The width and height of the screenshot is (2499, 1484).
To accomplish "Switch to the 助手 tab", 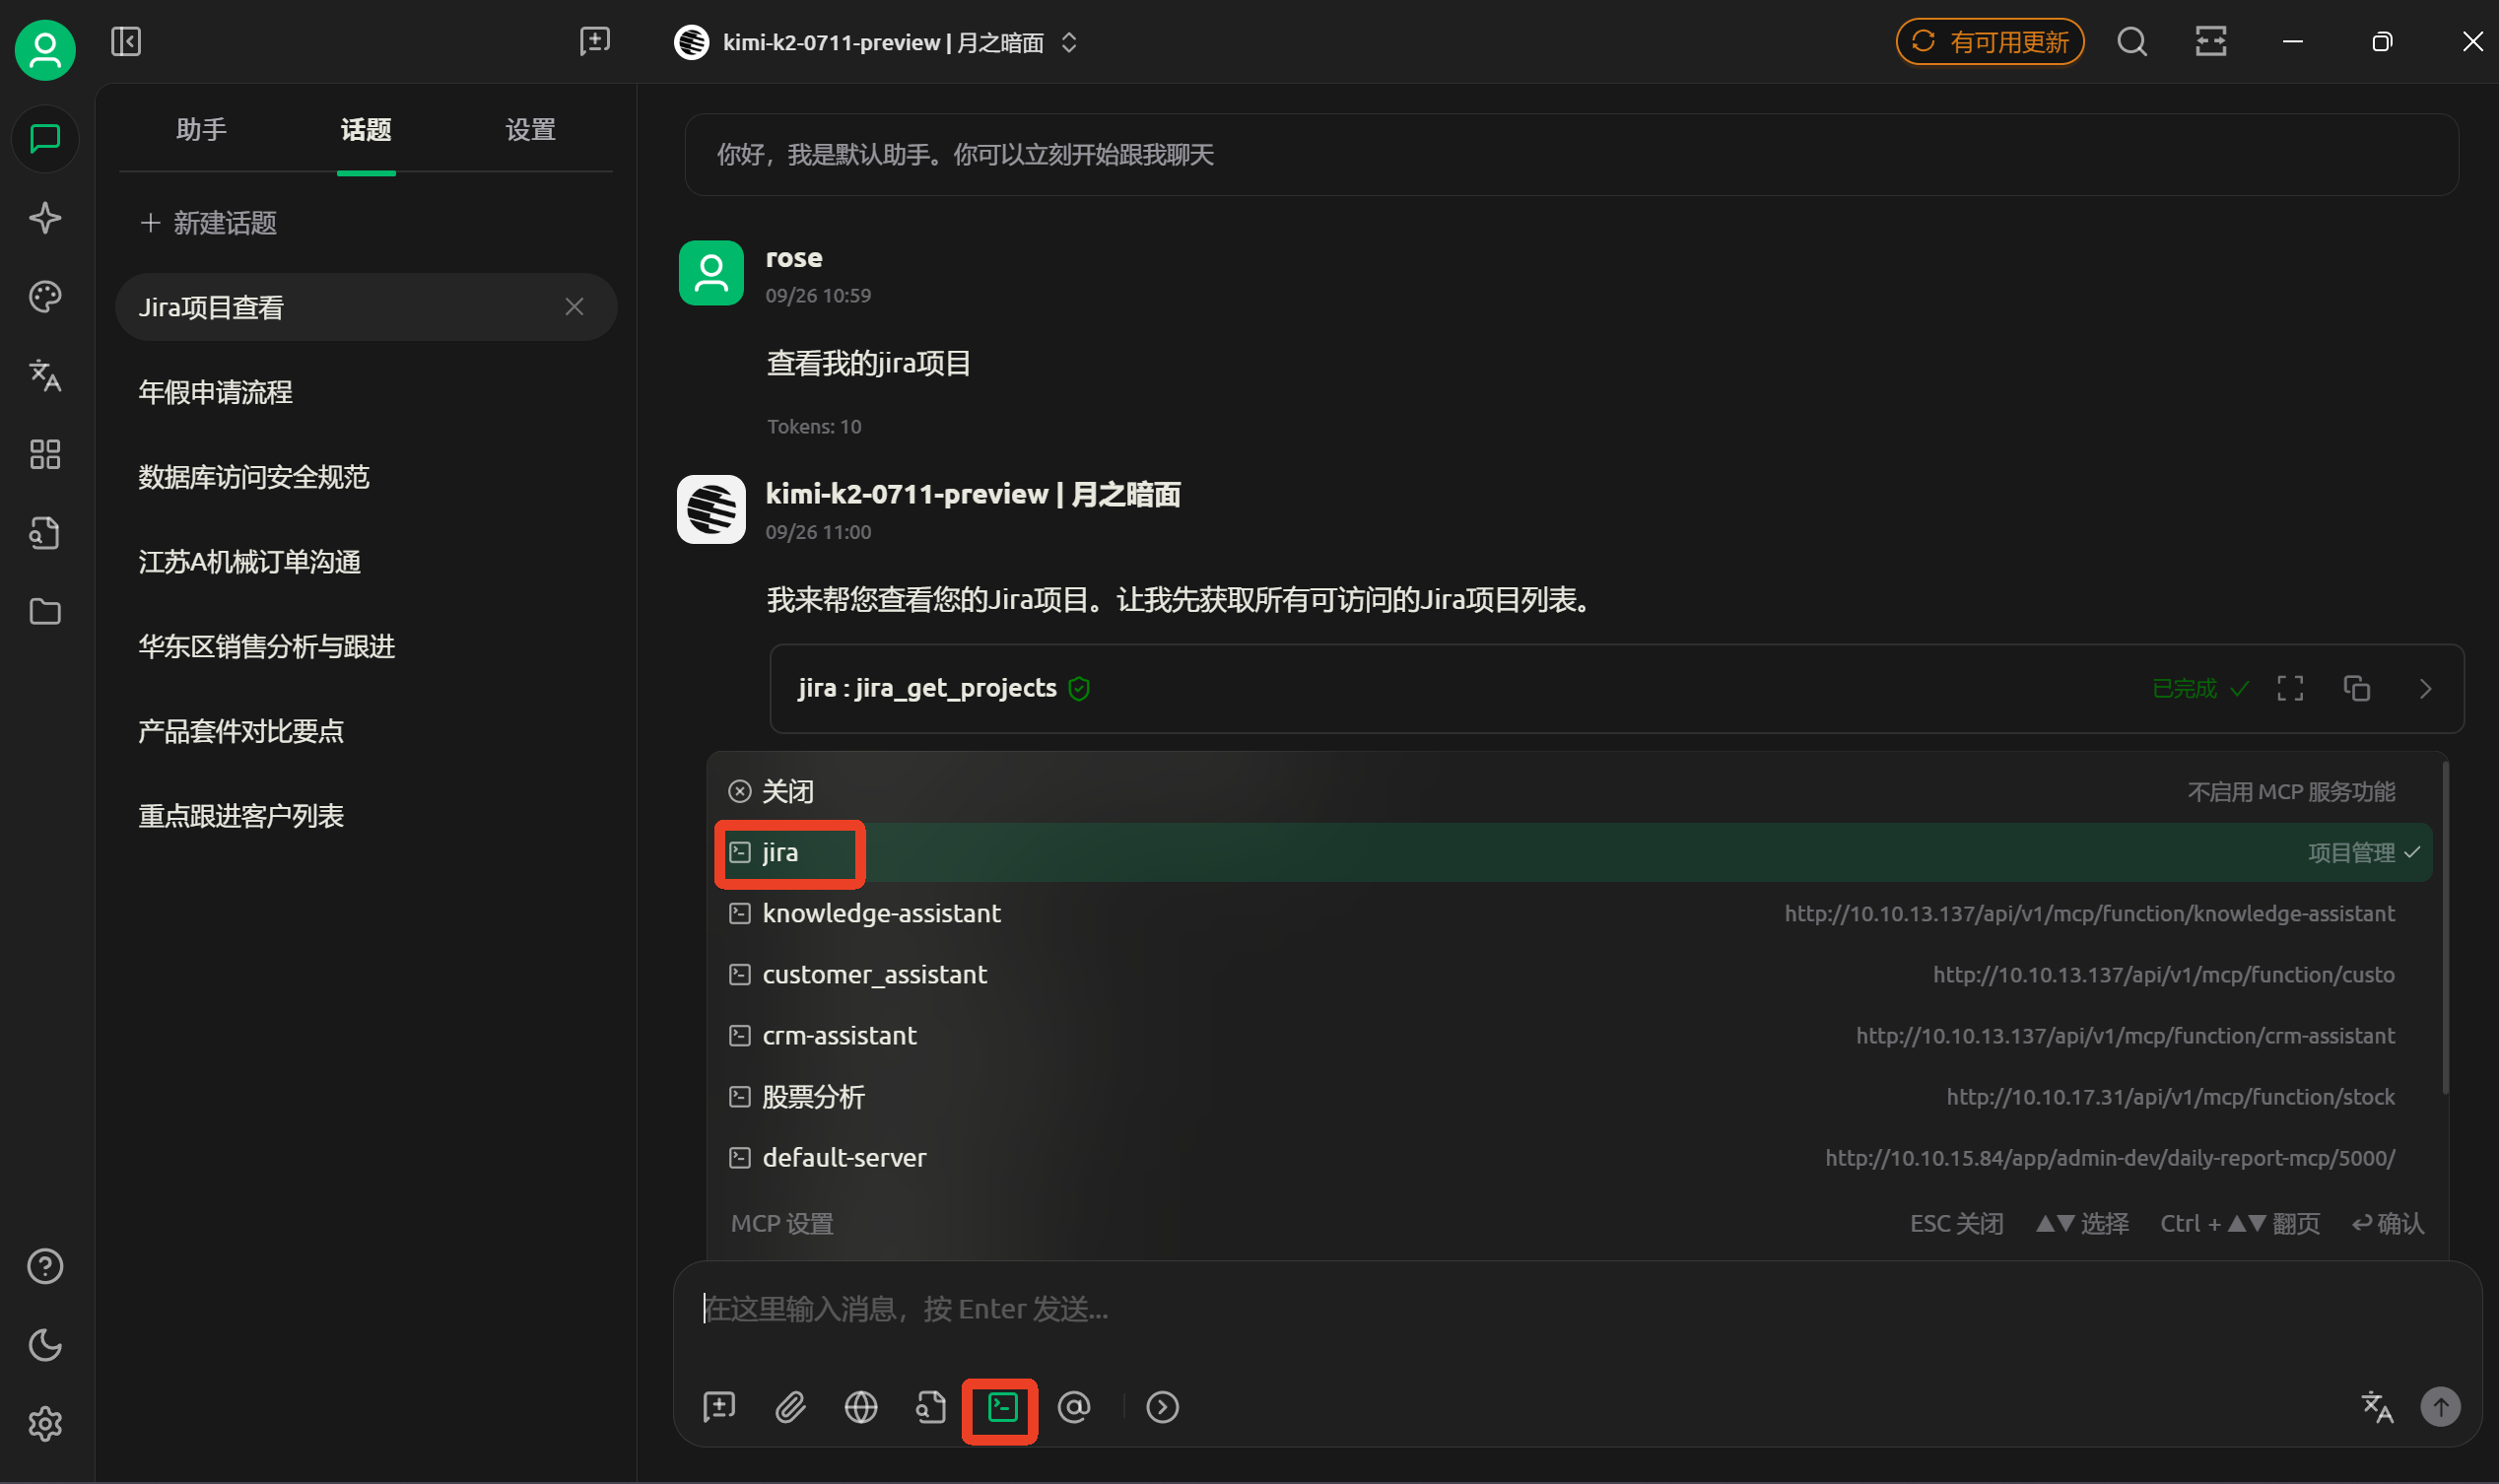I will click(x=201, y=130).
